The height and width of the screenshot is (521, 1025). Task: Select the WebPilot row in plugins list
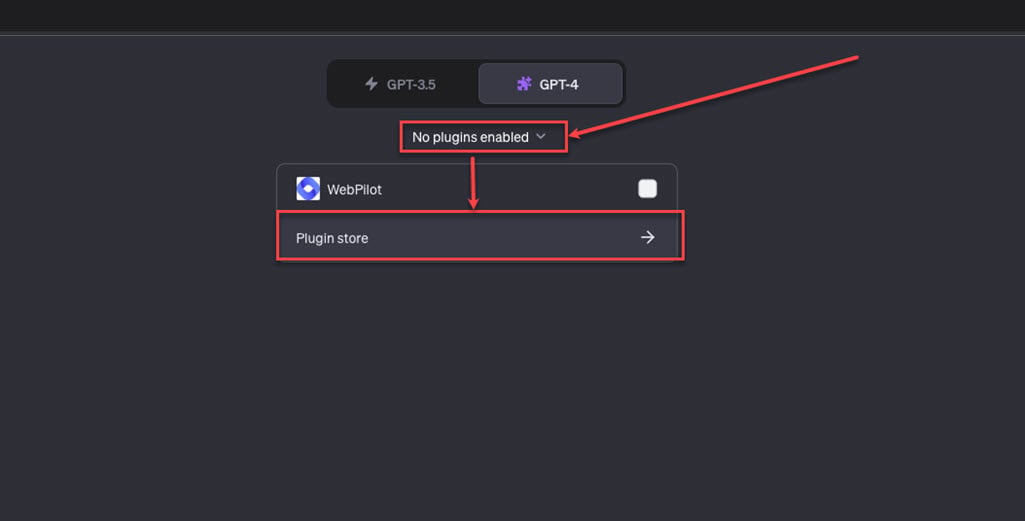pyautogui.click(x=477, y=189)
